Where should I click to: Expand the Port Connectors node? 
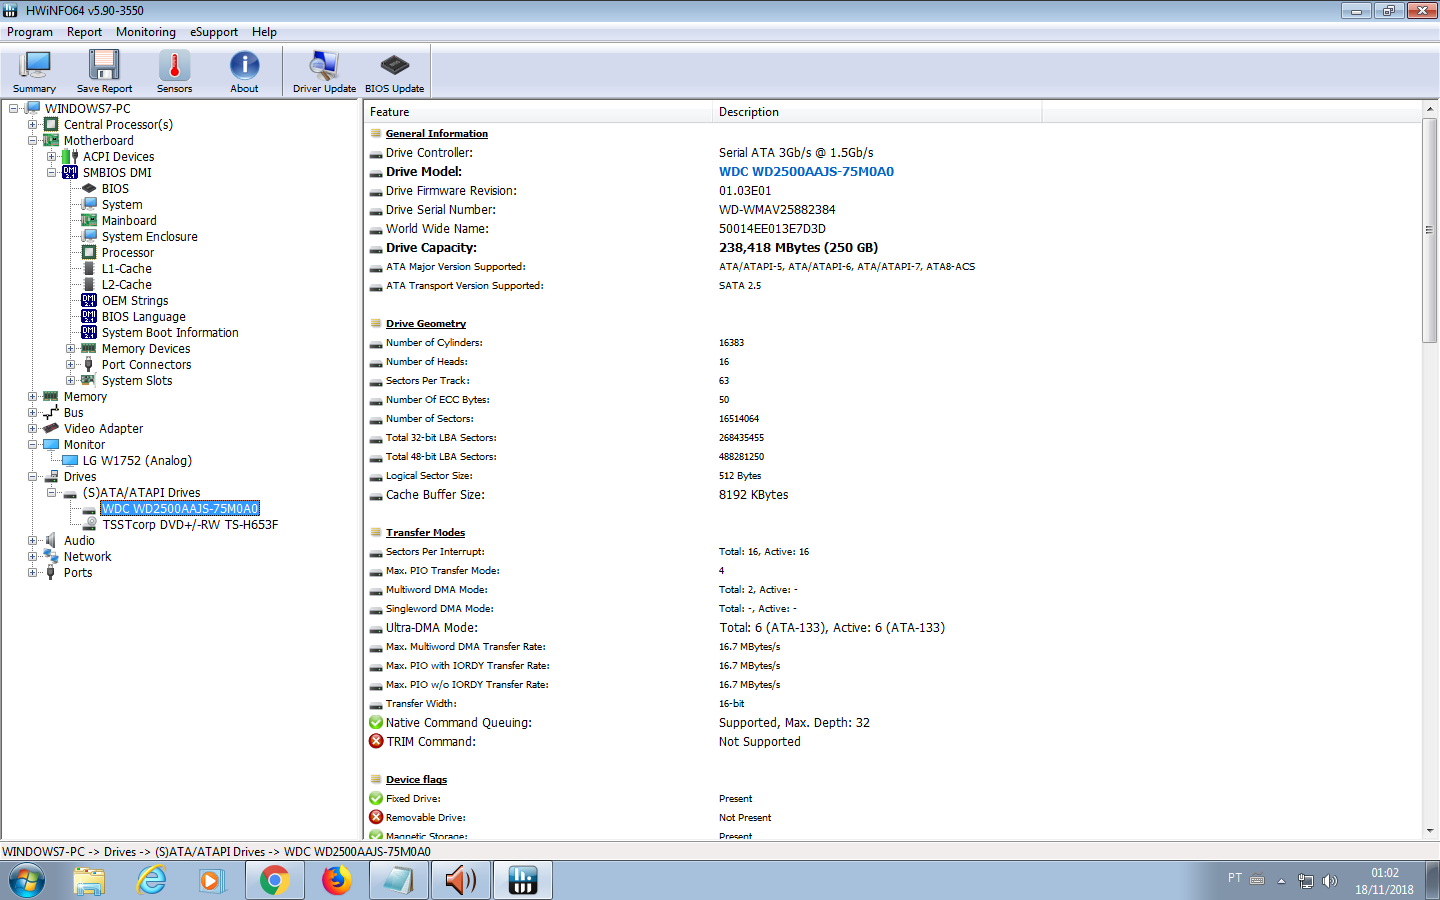pos(70,364)
